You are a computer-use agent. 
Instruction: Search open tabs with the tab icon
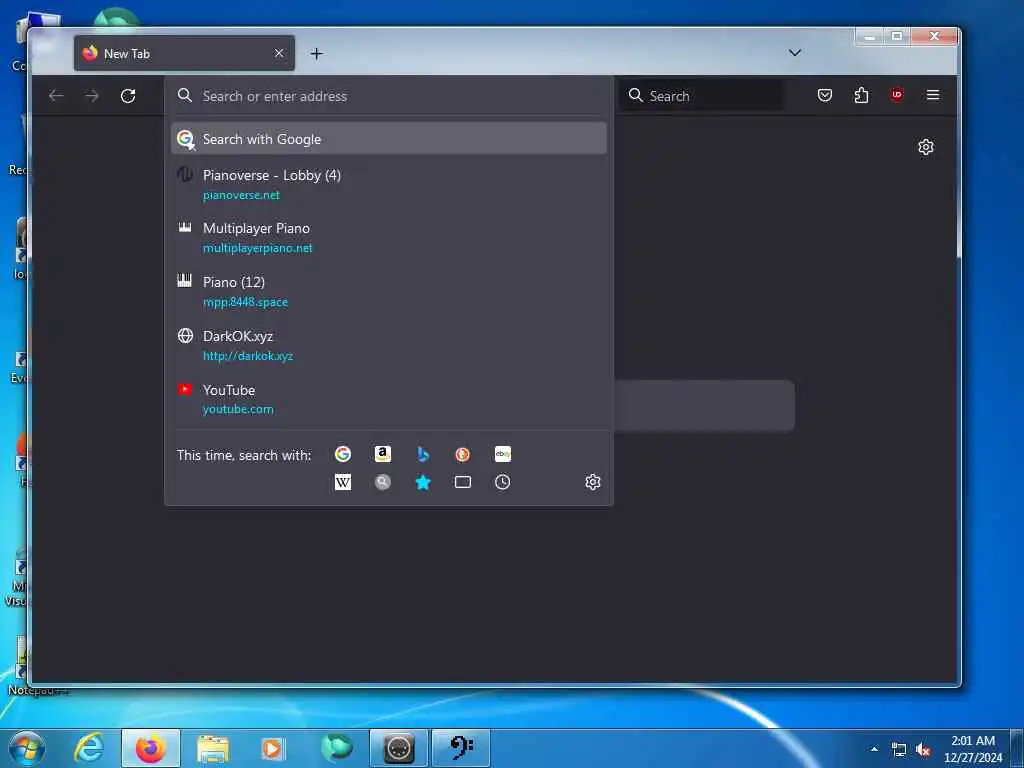tap(462, 482)
